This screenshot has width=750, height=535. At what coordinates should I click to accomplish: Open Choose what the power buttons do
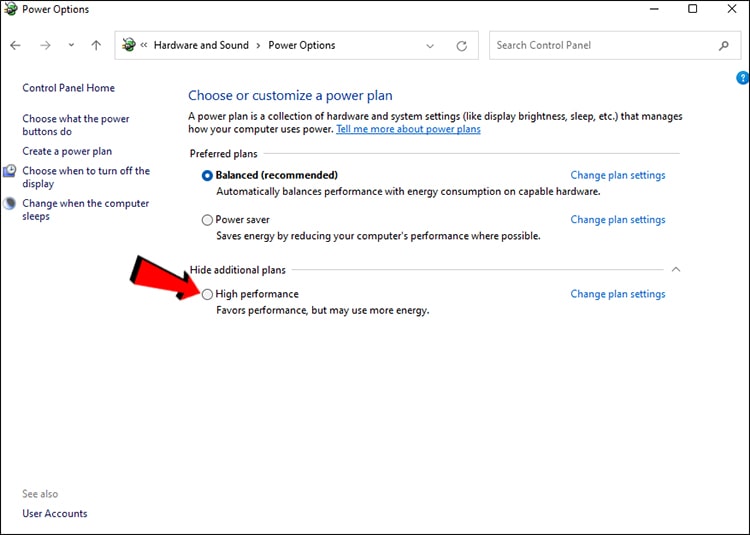click(76, 125)
